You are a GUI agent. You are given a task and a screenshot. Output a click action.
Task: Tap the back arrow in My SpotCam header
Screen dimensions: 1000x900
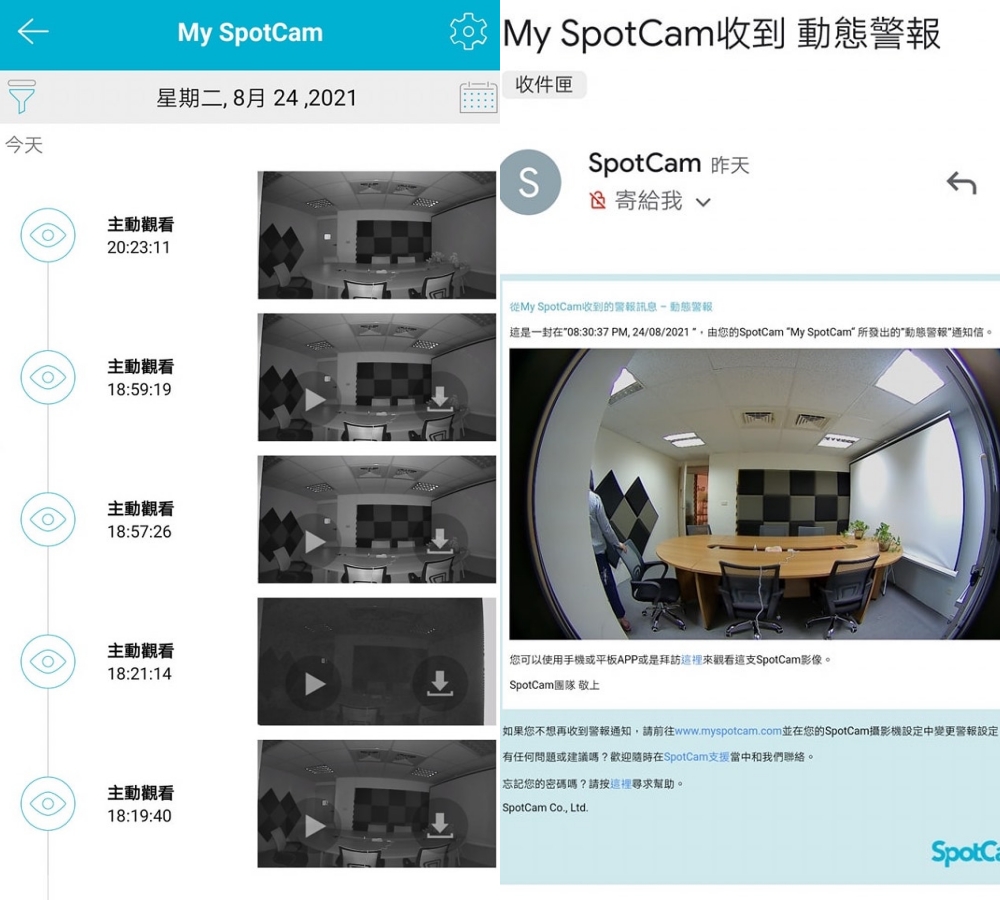coord(33,31)
